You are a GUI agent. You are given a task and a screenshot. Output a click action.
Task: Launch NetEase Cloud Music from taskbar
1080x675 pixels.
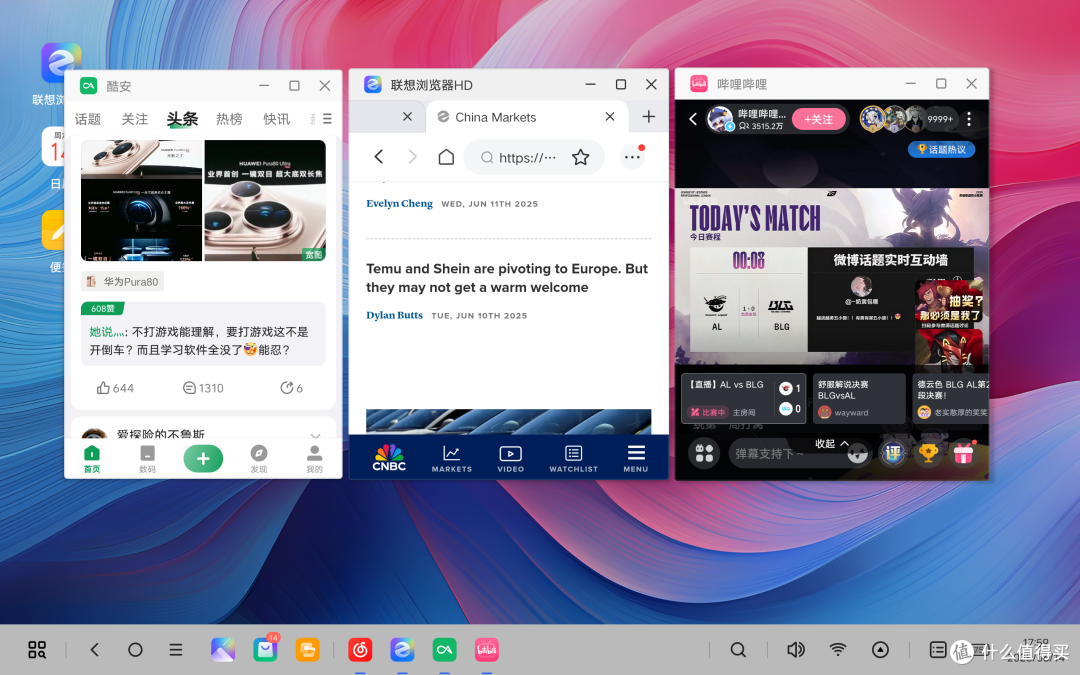(x=360, y=650)
